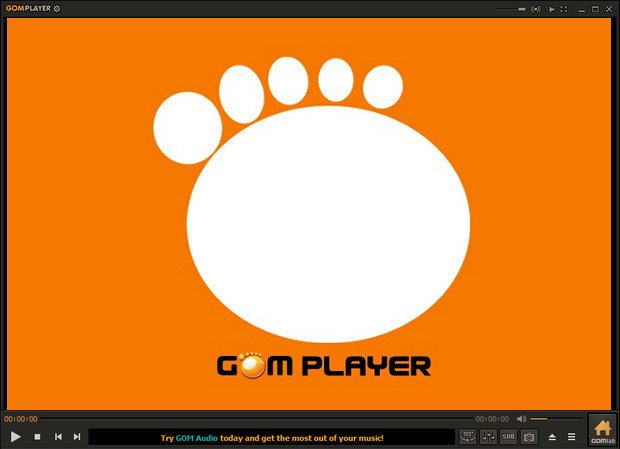Maximize the GOM Player window
Viewport: 620px width, 449px height.
tap(595, 9)
